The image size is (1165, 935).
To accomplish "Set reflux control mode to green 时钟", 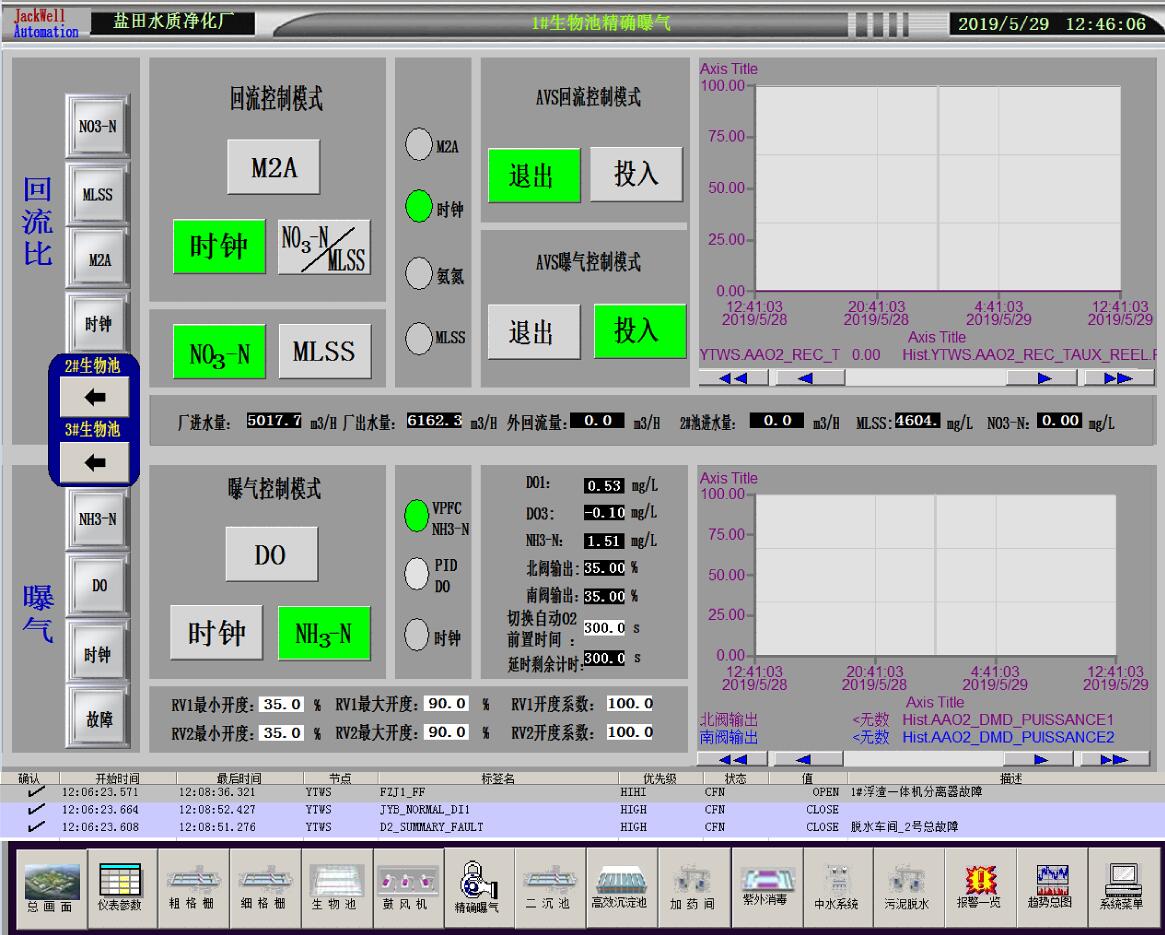I will click(x=219, y=246).
